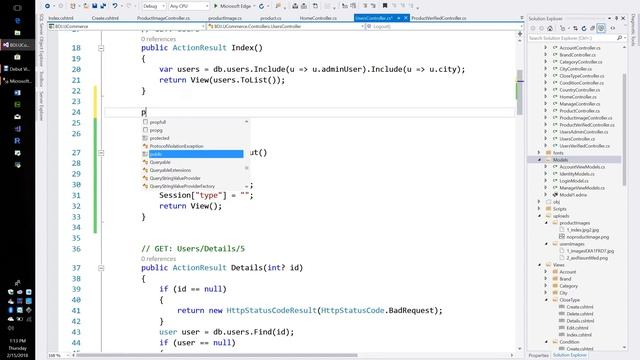
Task: Select the propg snippet suggestion
Action: tap(156, 130)
